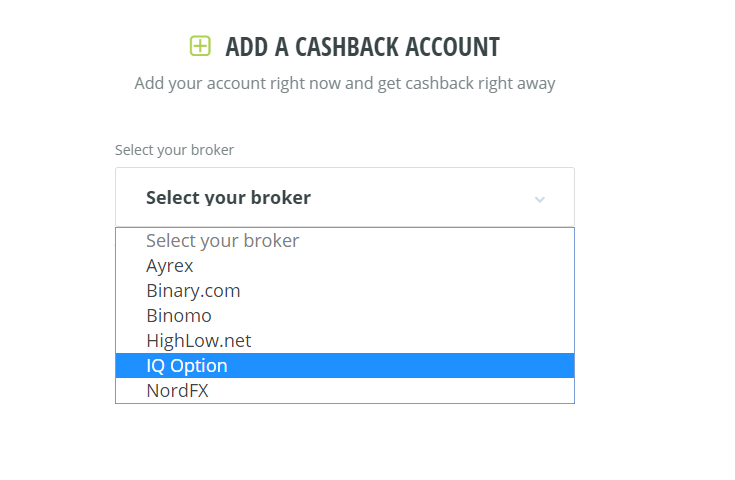
Task: Pick Binomo from the dropdown options
Action: point(345,315)
